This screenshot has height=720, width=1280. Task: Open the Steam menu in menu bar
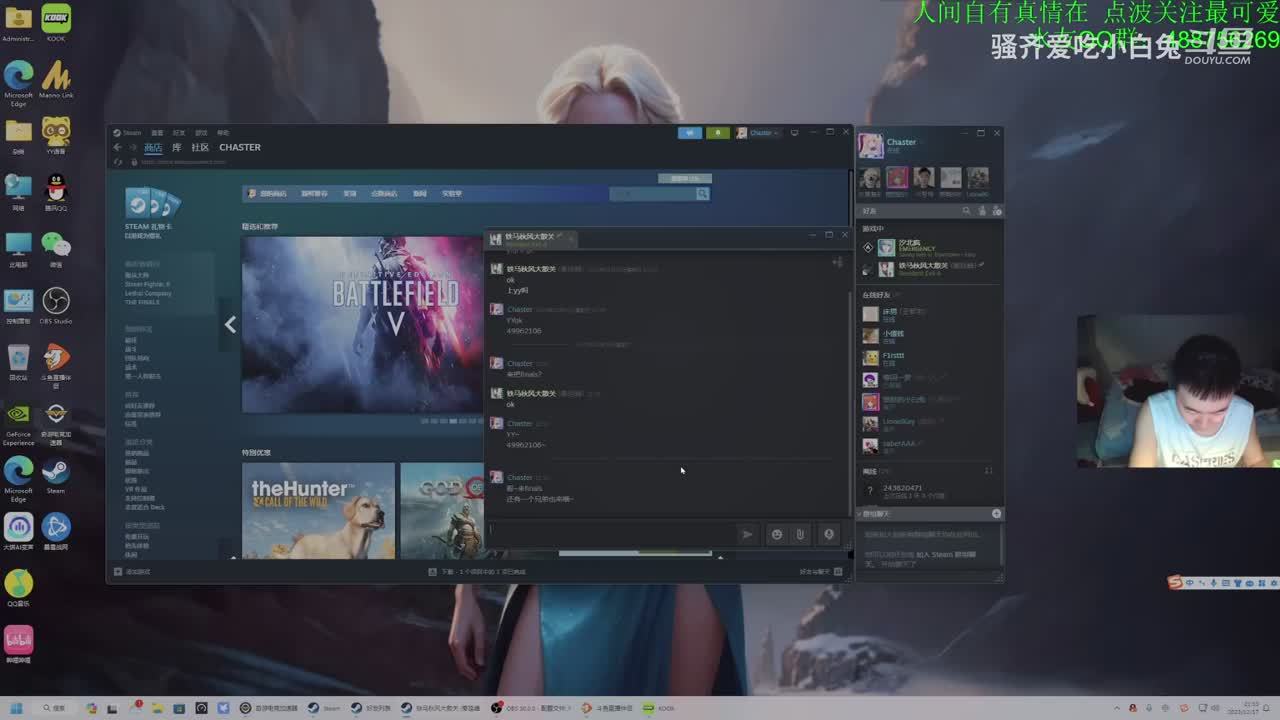tap(129, 132)
